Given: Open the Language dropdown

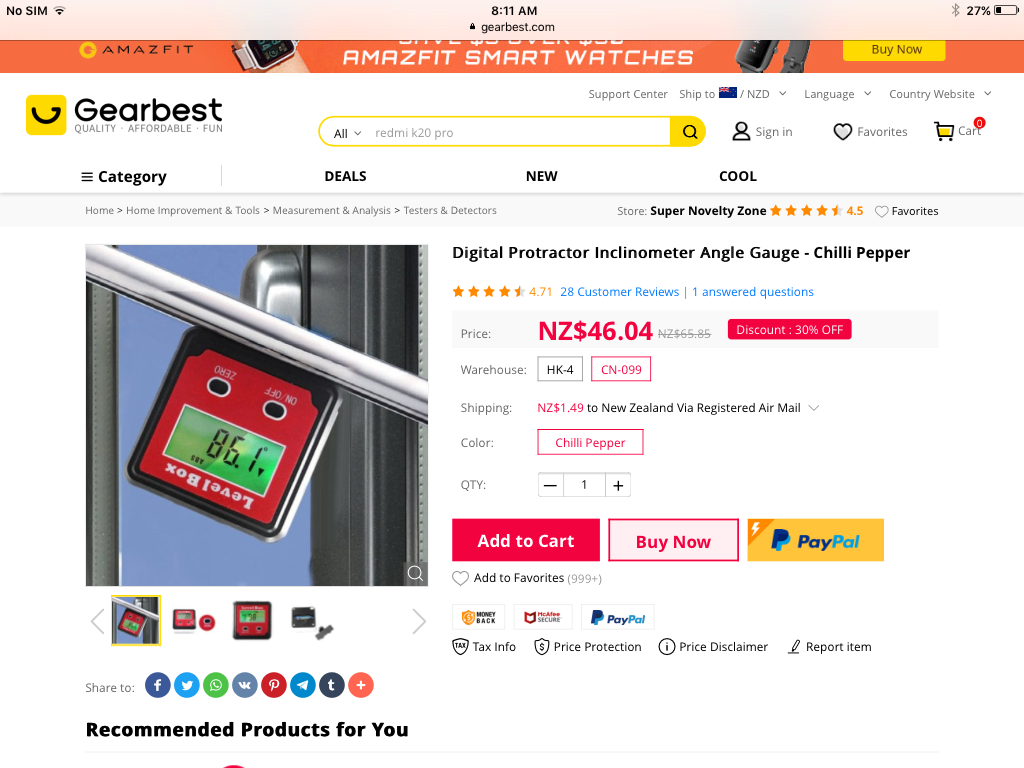Looking at the screenshot, I should [x=837, y=94].
